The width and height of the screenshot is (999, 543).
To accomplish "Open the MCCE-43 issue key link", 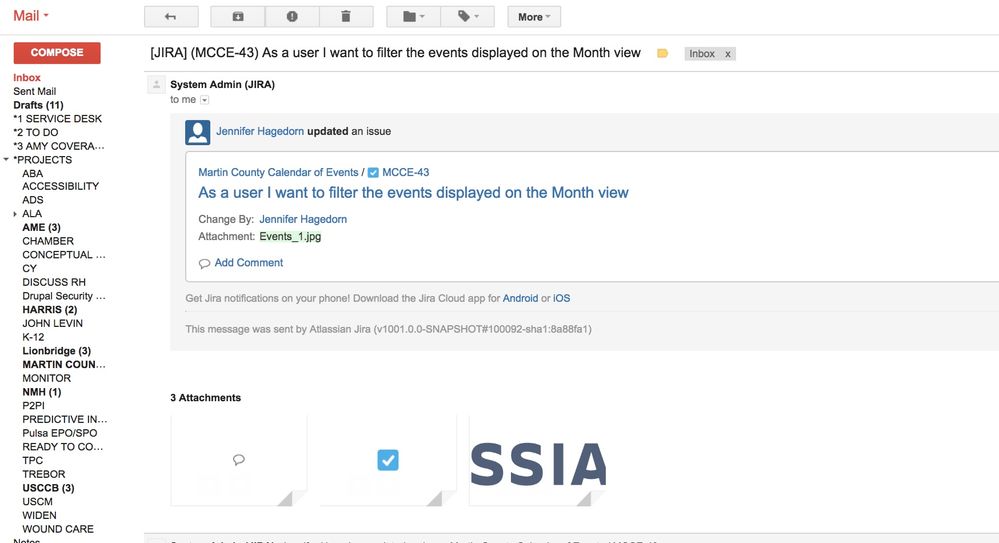I will click(x=406, y=172).
